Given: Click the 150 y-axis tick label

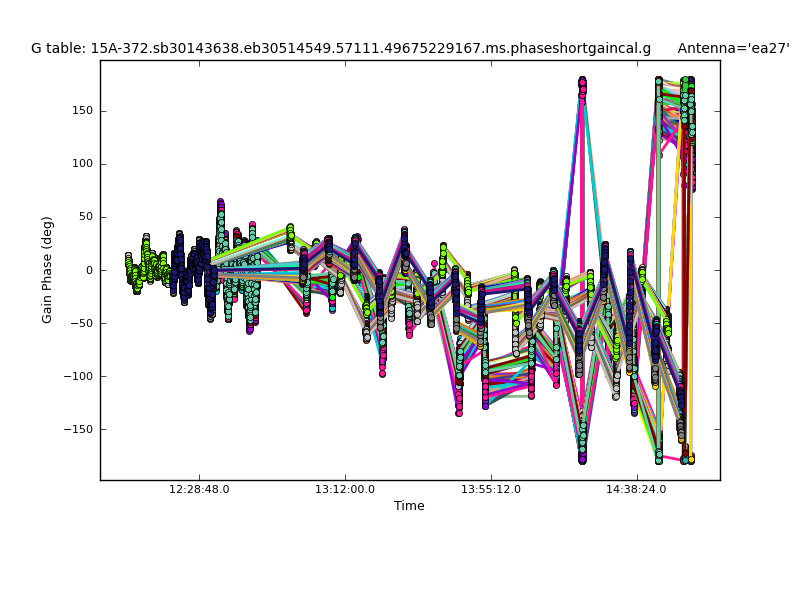Looking at the screenshot, I should tap(81, 111).
